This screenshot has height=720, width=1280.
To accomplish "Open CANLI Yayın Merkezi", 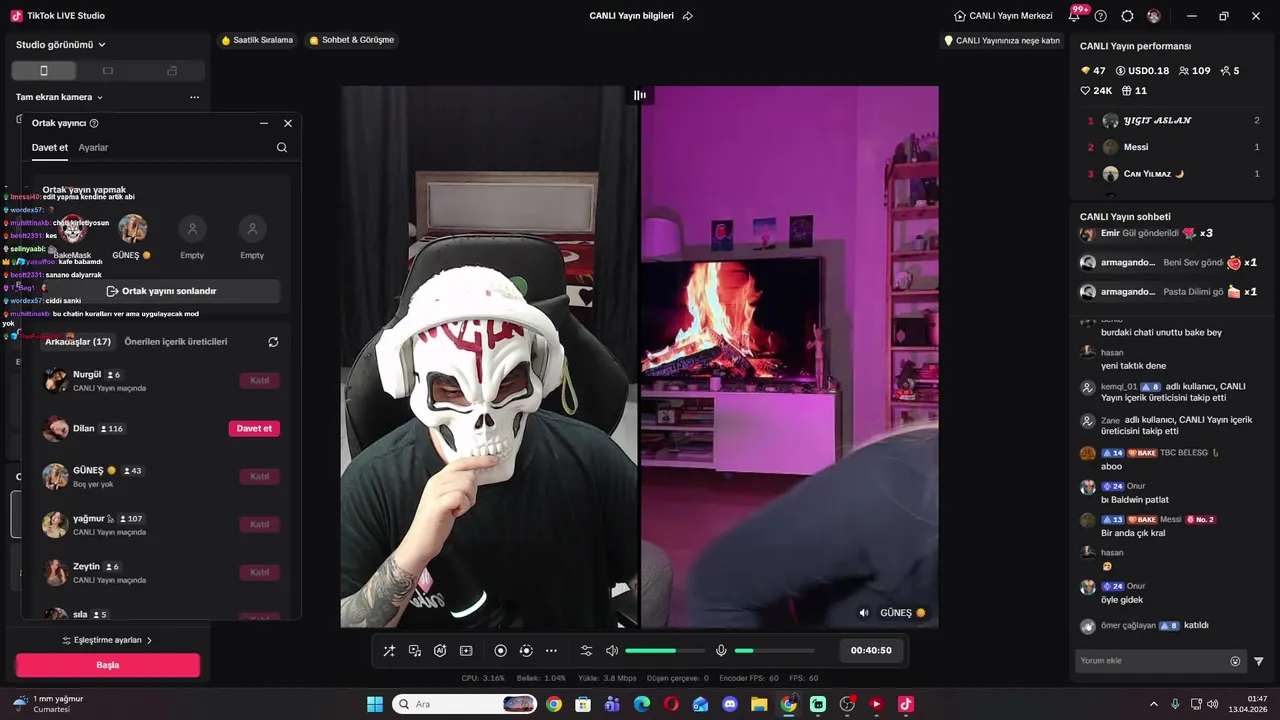I will tap(1003, 16).
